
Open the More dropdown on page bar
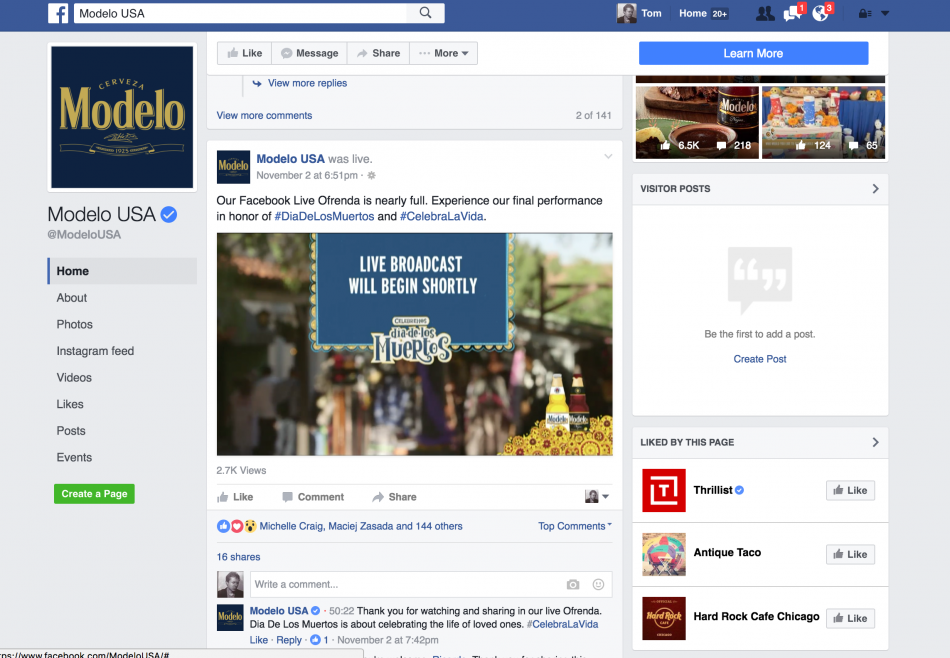coord(443,53)
